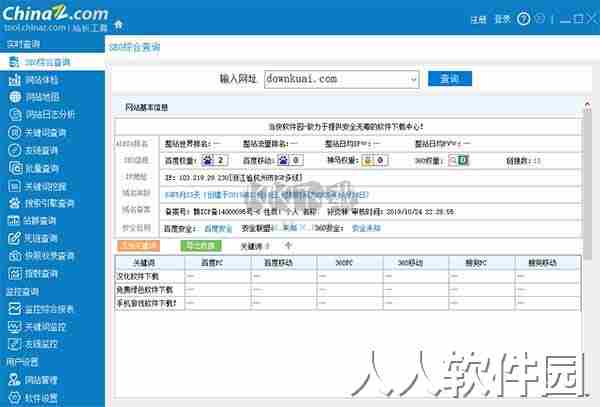Click the IP address line text
600x407 pixels.
(x=233, y=178)
